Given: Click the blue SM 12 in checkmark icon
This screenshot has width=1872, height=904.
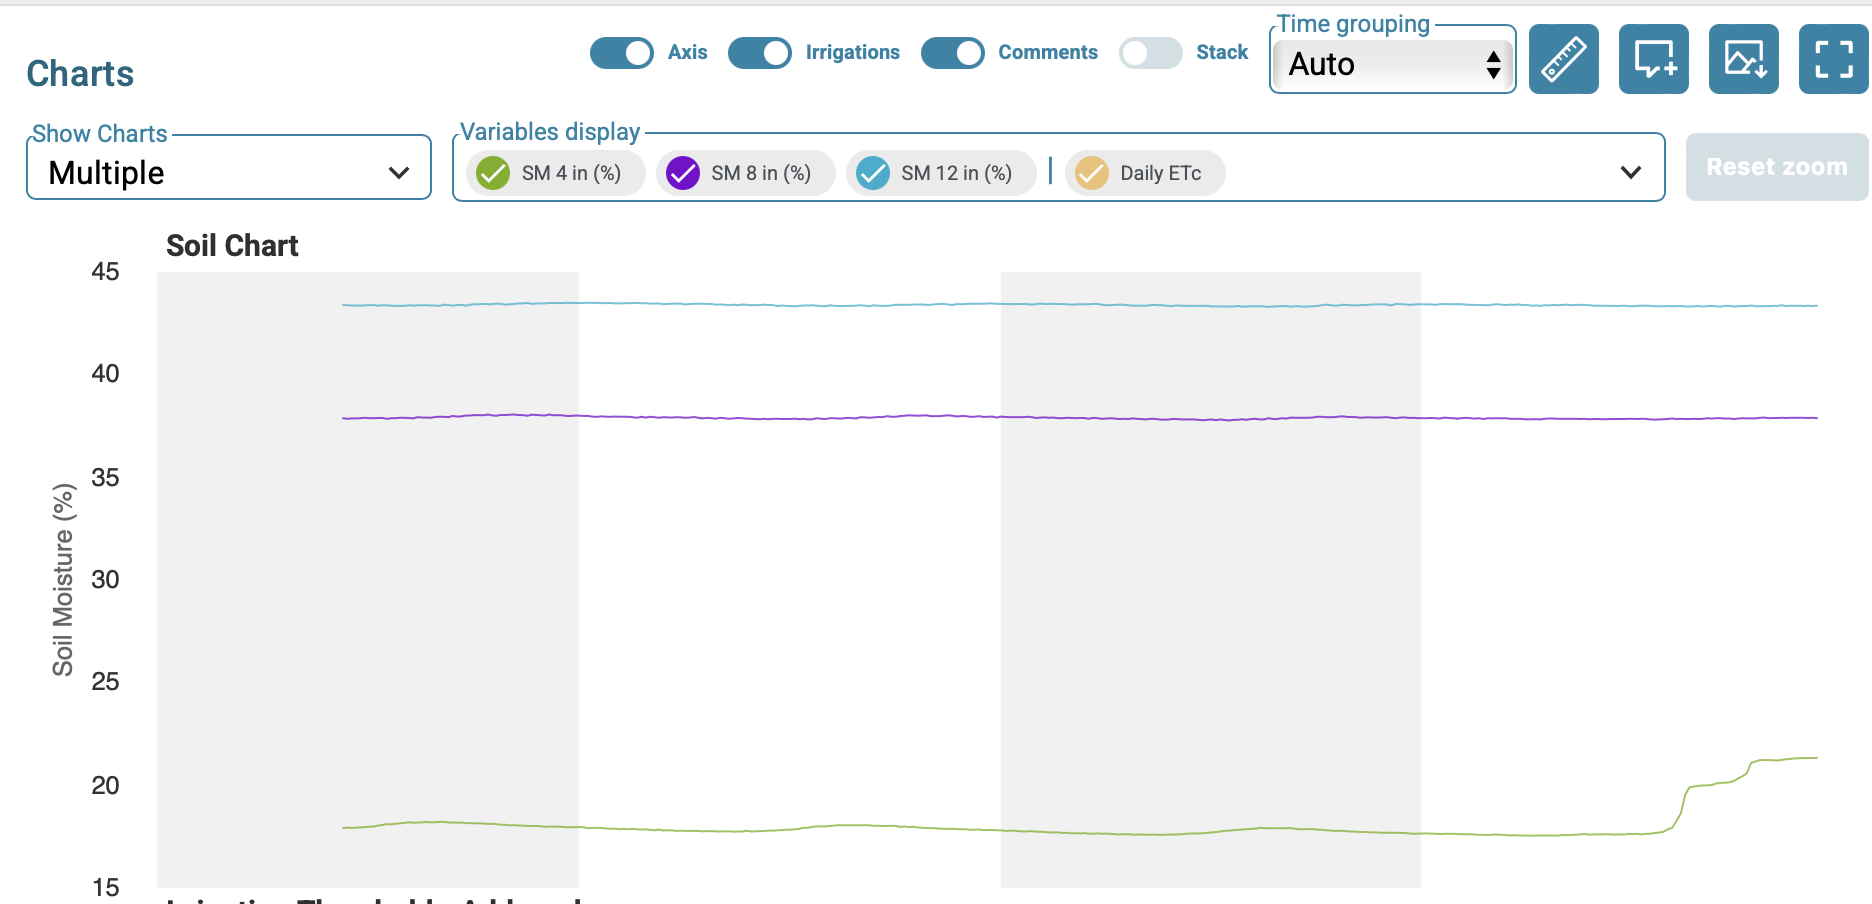Looking at the screenshot, I should [x=873, y=173].
